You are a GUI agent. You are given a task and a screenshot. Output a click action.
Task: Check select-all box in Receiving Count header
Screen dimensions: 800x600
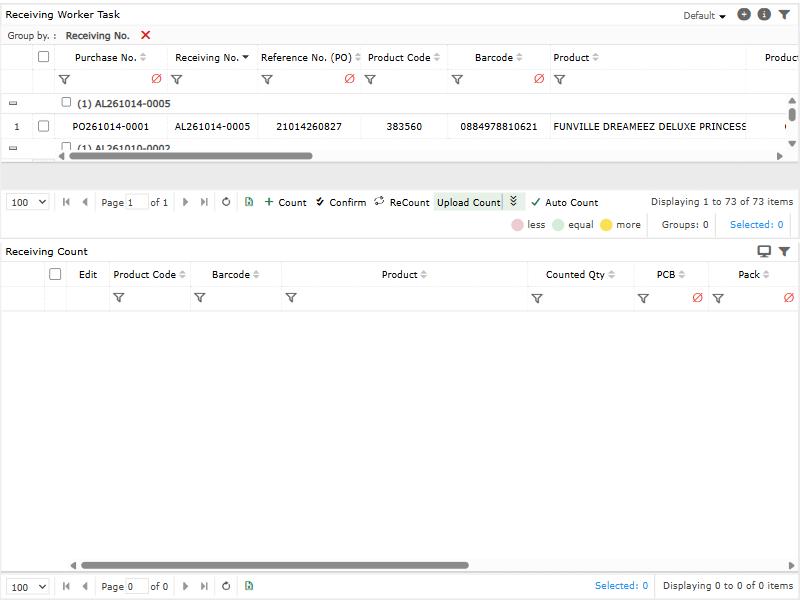55,274
